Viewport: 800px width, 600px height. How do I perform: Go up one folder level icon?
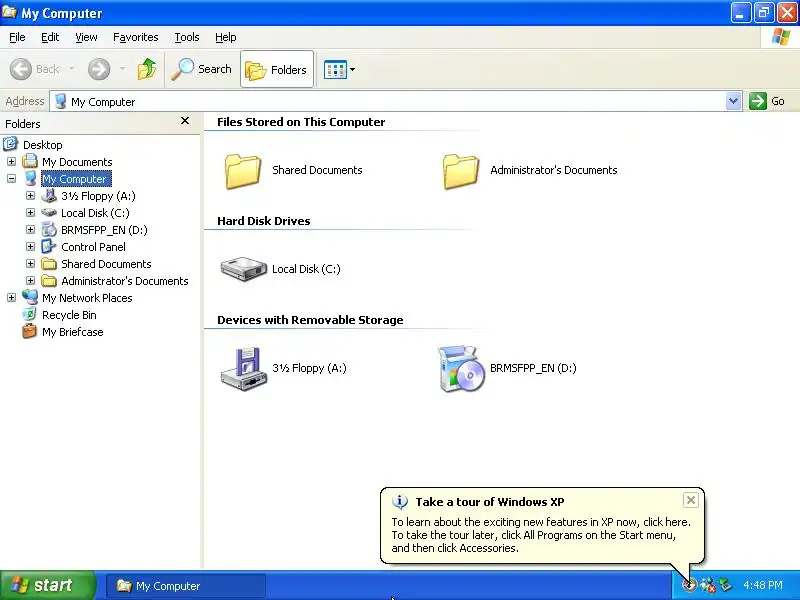tap(147, 69)
